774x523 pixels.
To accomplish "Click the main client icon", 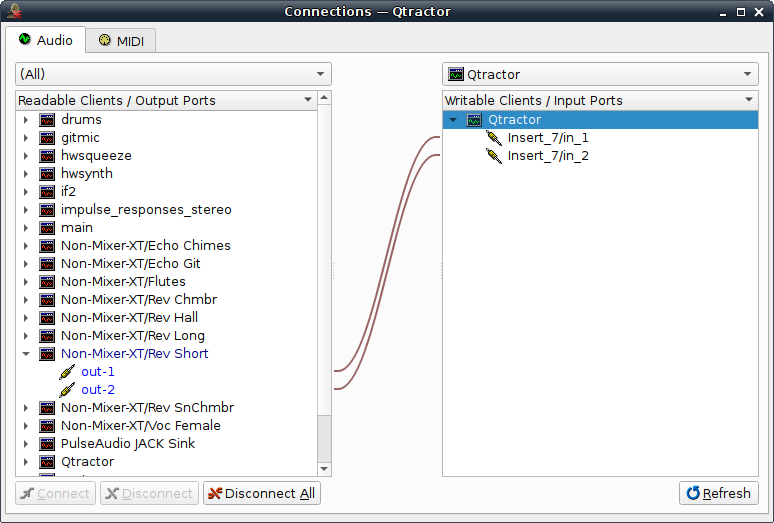I will tap(47, 228).
